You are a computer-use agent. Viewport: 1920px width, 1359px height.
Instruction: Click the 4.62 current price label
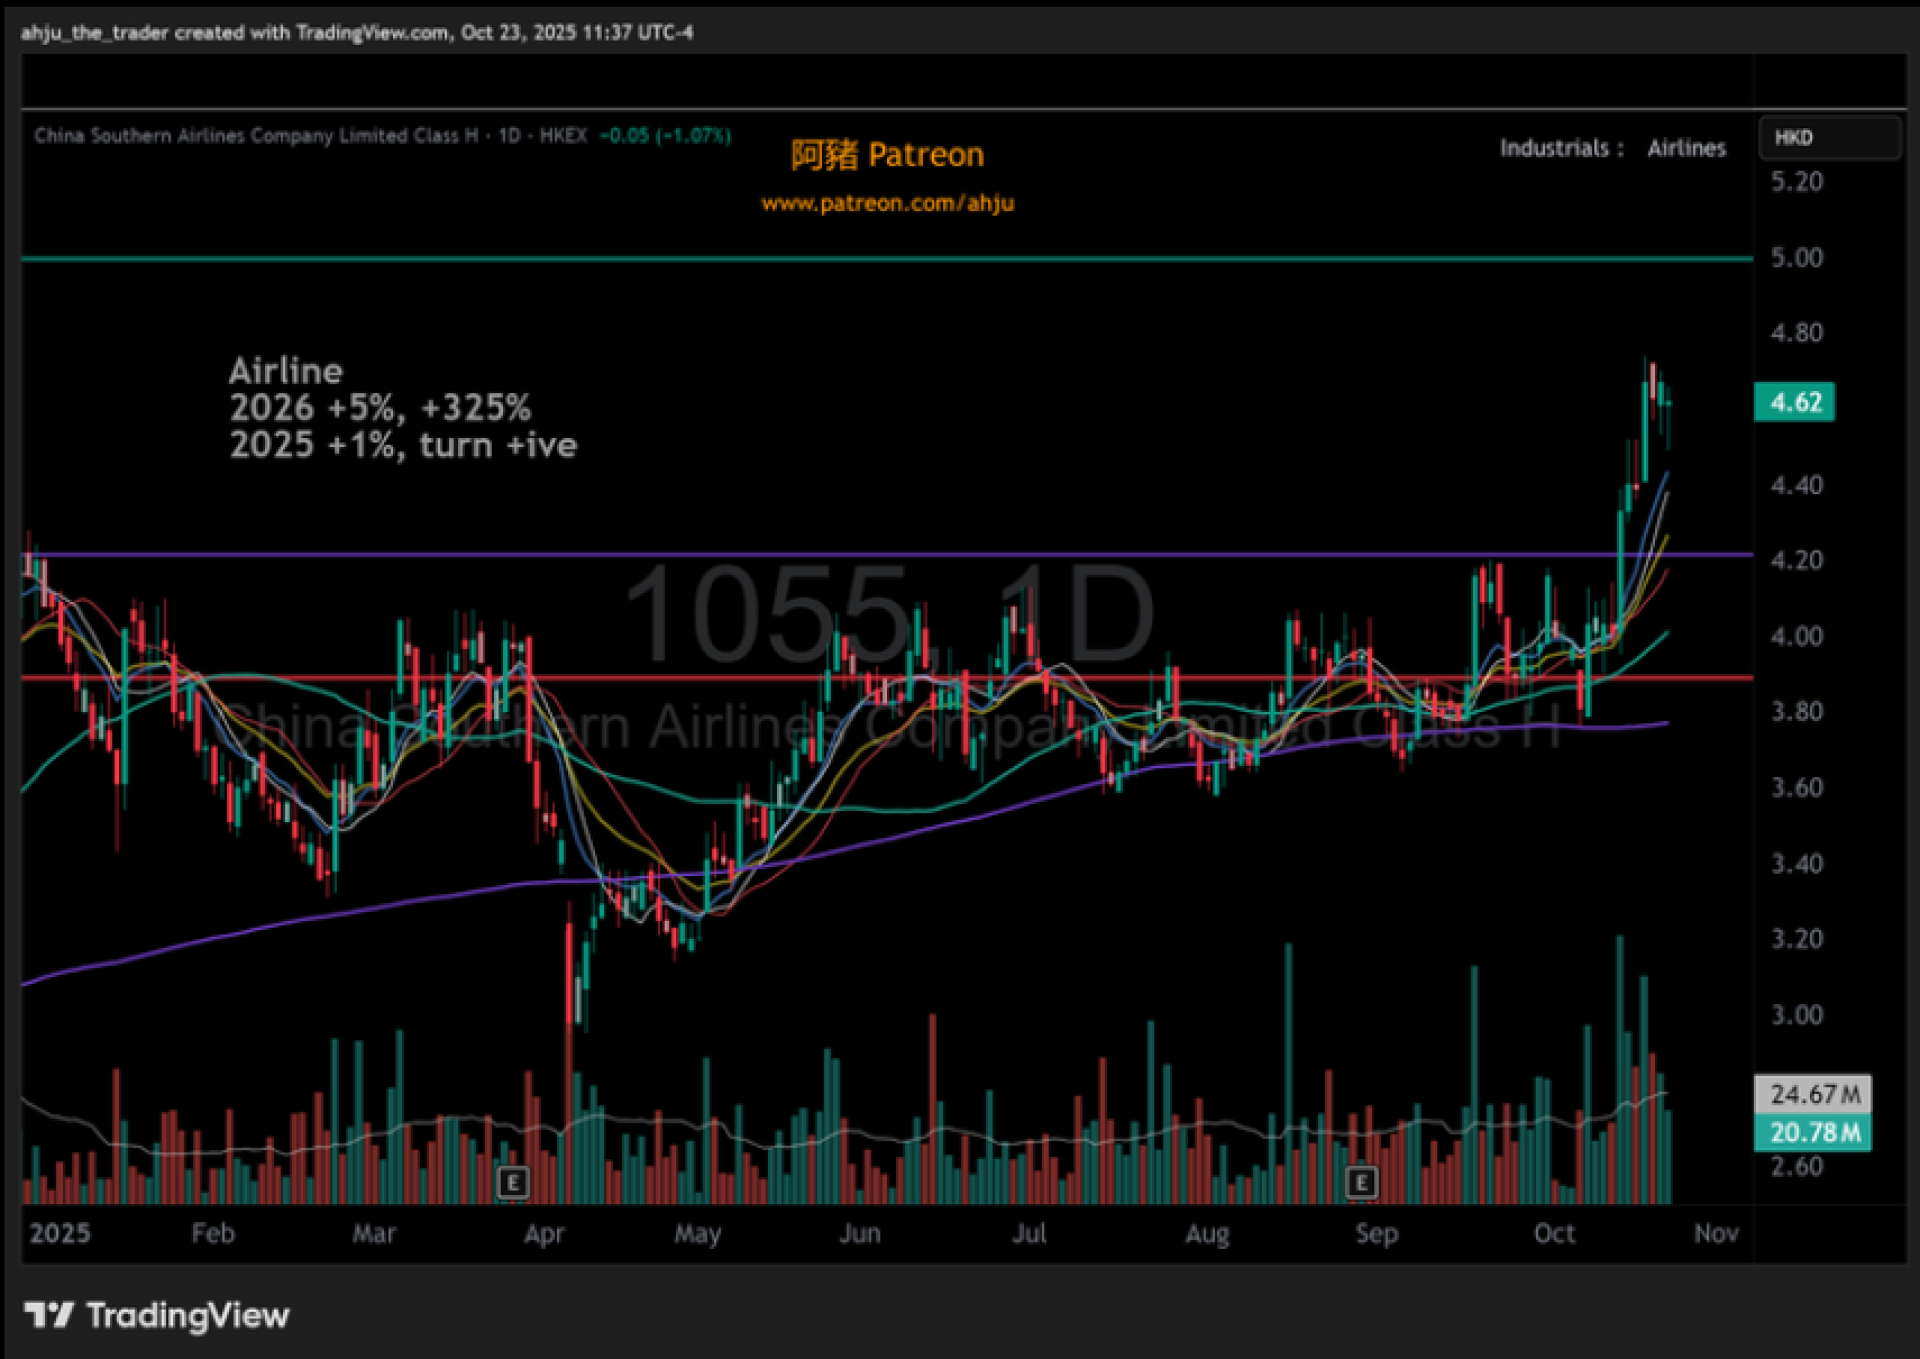[x=1795, y=403]
